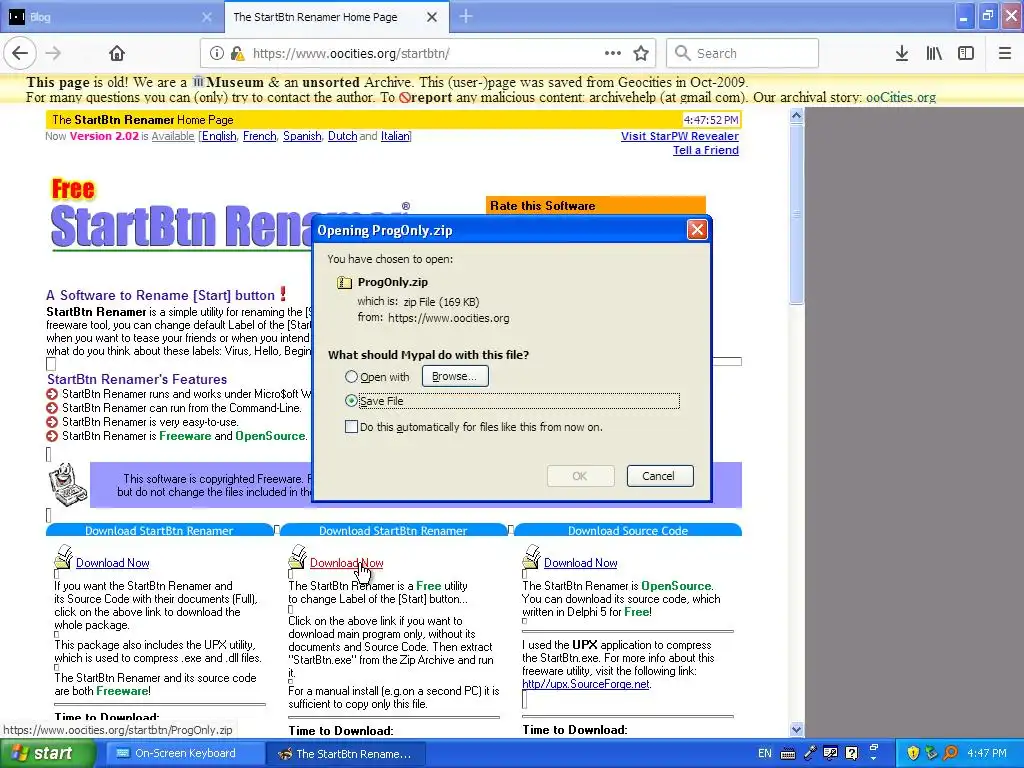Click the Browse... button in the dialog
Viewport: 1024px width, 768px height.
[x=455, y=376]
